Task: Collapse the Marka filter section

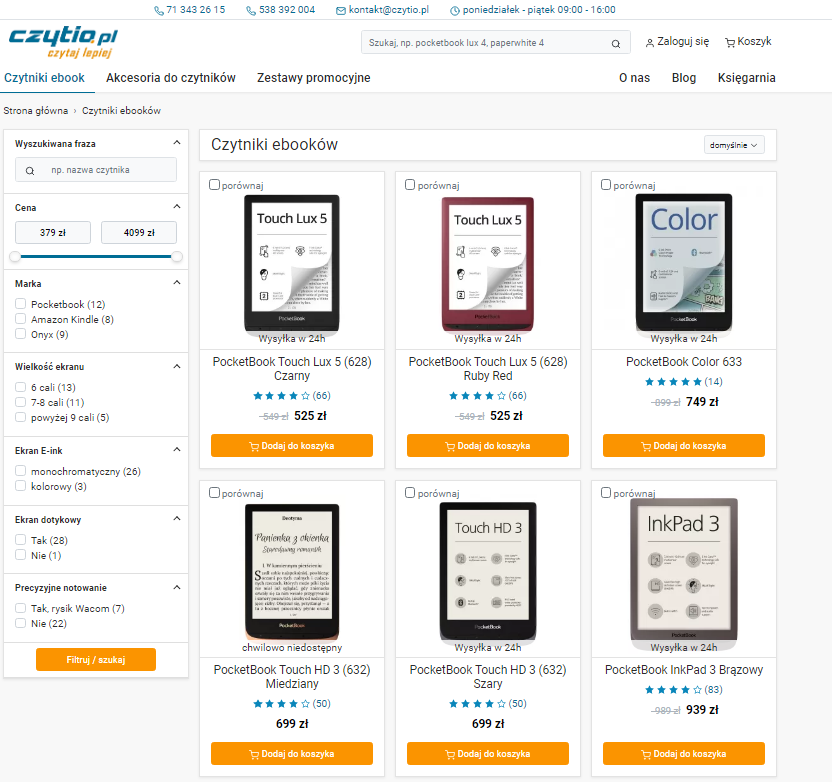Action: coord(177,282)
